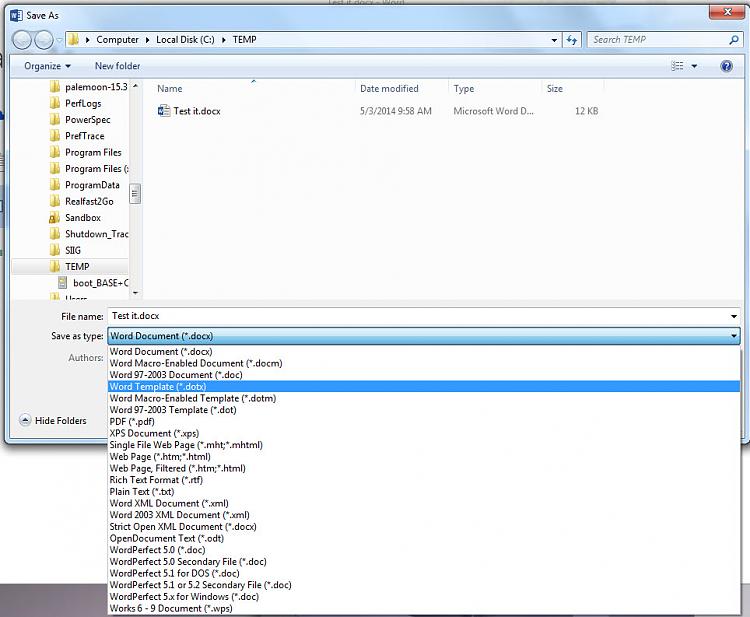Screen dimensions: 750x617
Task: Select WordPerfect 5.0 Secondary File option
Action: coord(424,562)
